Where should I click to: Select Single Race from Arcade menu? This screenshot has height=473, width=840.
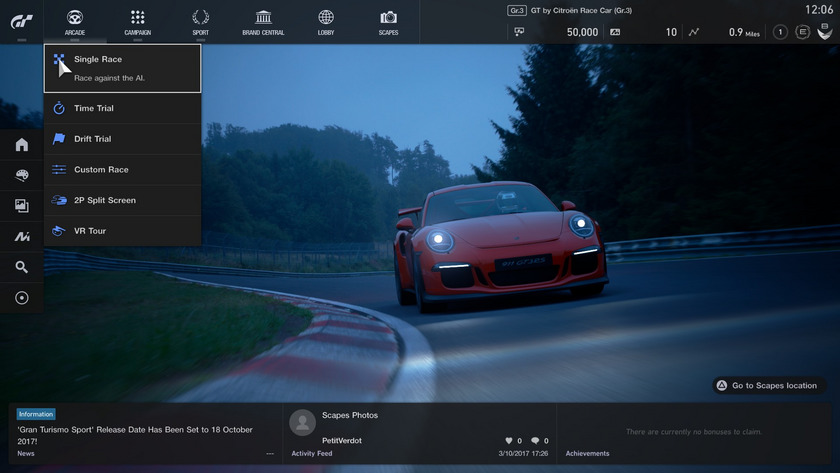(x=122, y=68)
